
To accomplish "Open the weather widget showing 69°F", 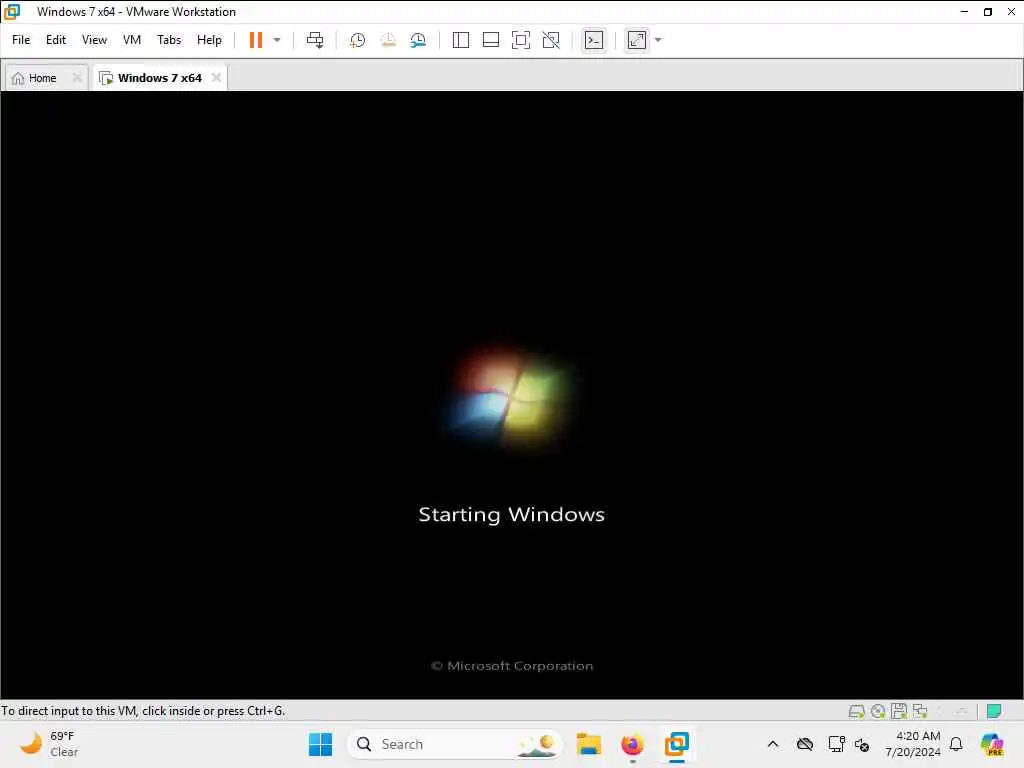I will (x=48, y=744).
